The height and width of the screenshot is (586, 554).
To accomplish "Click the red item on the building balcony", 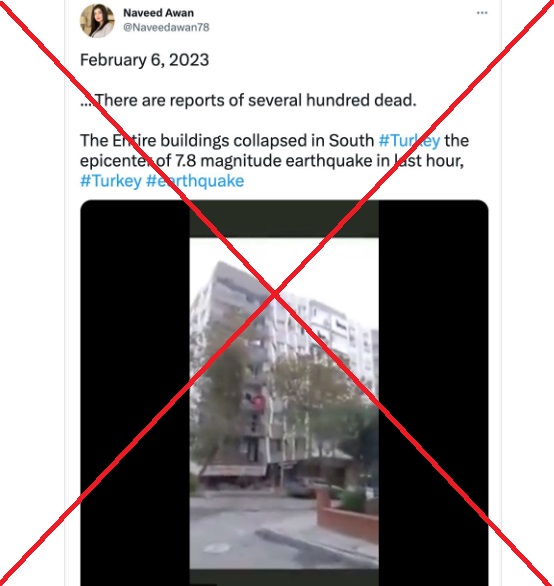I will (x=259, y=404).
